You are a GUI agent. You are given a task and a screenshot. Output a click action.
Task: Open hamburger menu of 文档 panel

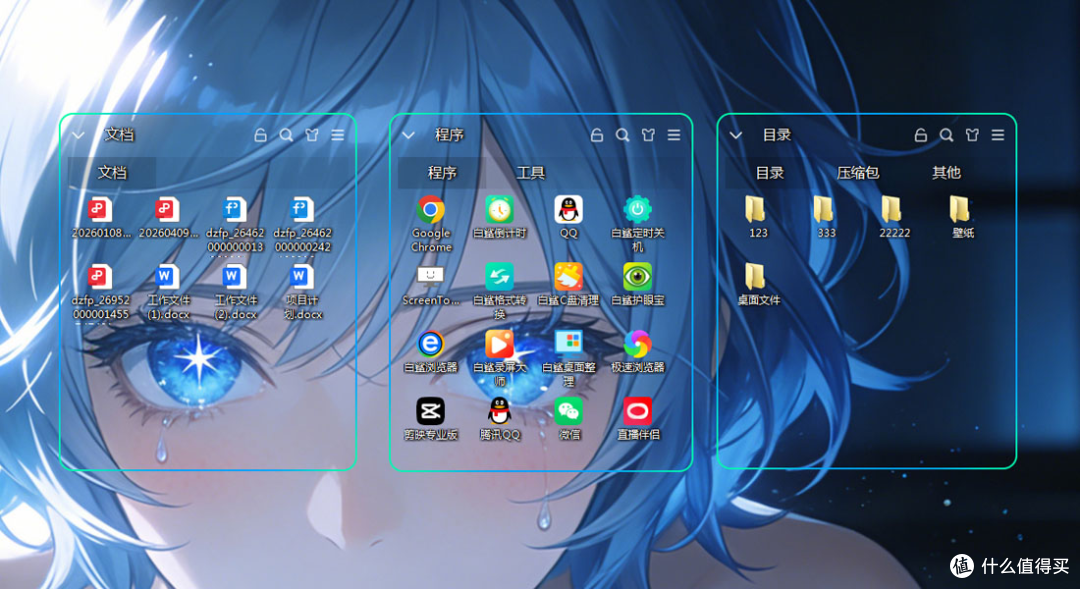coord(338,136)
